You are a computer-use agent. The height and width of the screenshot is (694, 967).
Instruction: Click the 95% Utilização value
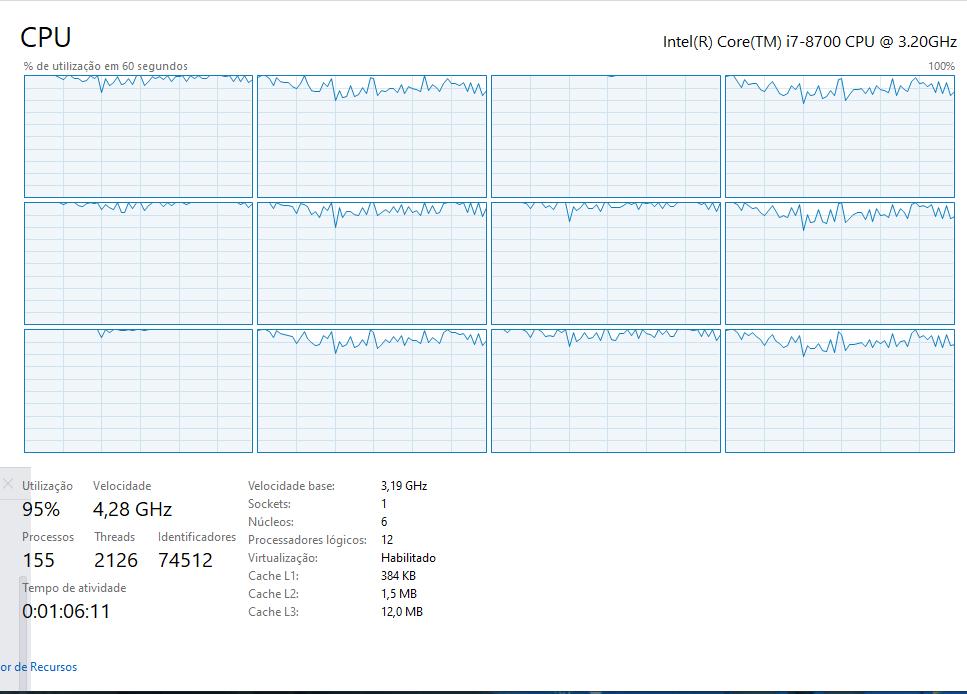41,509
